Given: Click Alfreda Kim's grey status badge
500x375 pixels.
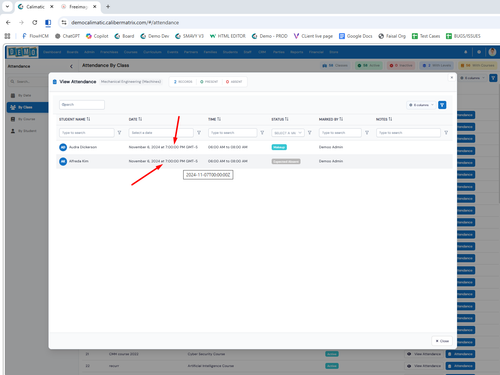Looking at the screenshot, I should coord(286,161).
